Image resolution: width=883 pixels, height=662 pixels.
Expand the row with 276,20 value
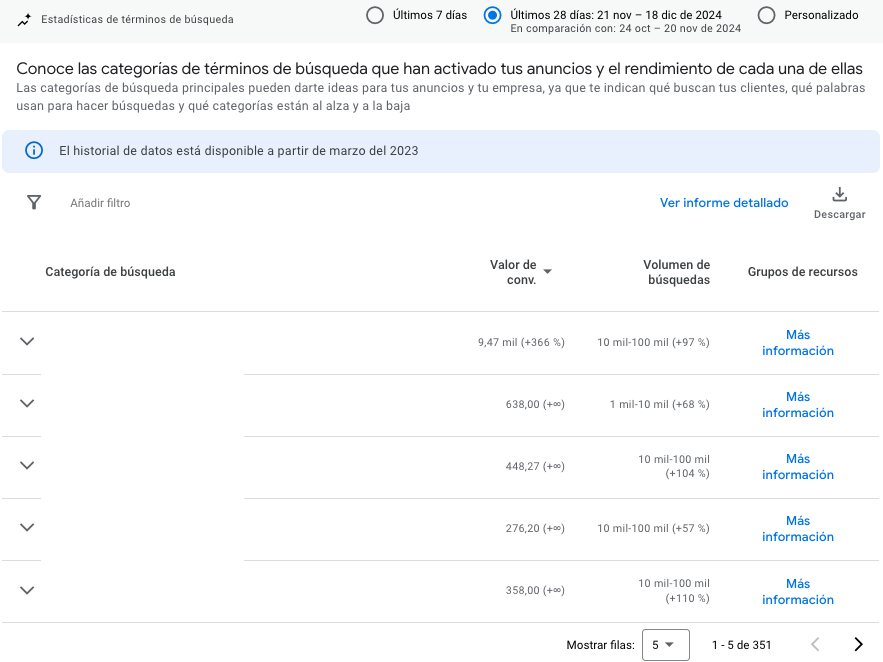27,528
